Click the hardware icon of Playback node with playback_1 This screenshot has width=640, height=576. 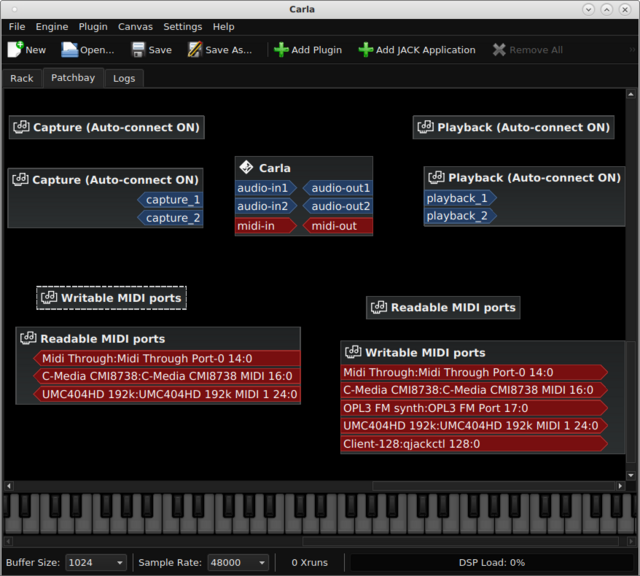[436, 177]
